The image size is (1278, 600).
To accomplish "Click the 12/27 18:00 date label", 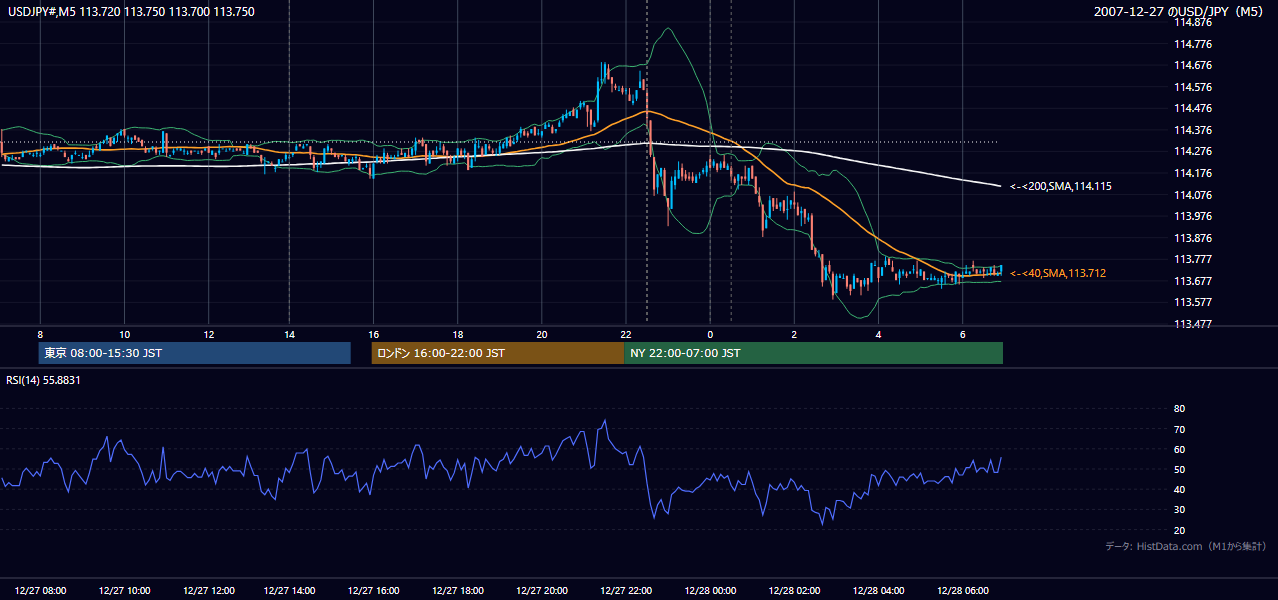I will (459, 591).
